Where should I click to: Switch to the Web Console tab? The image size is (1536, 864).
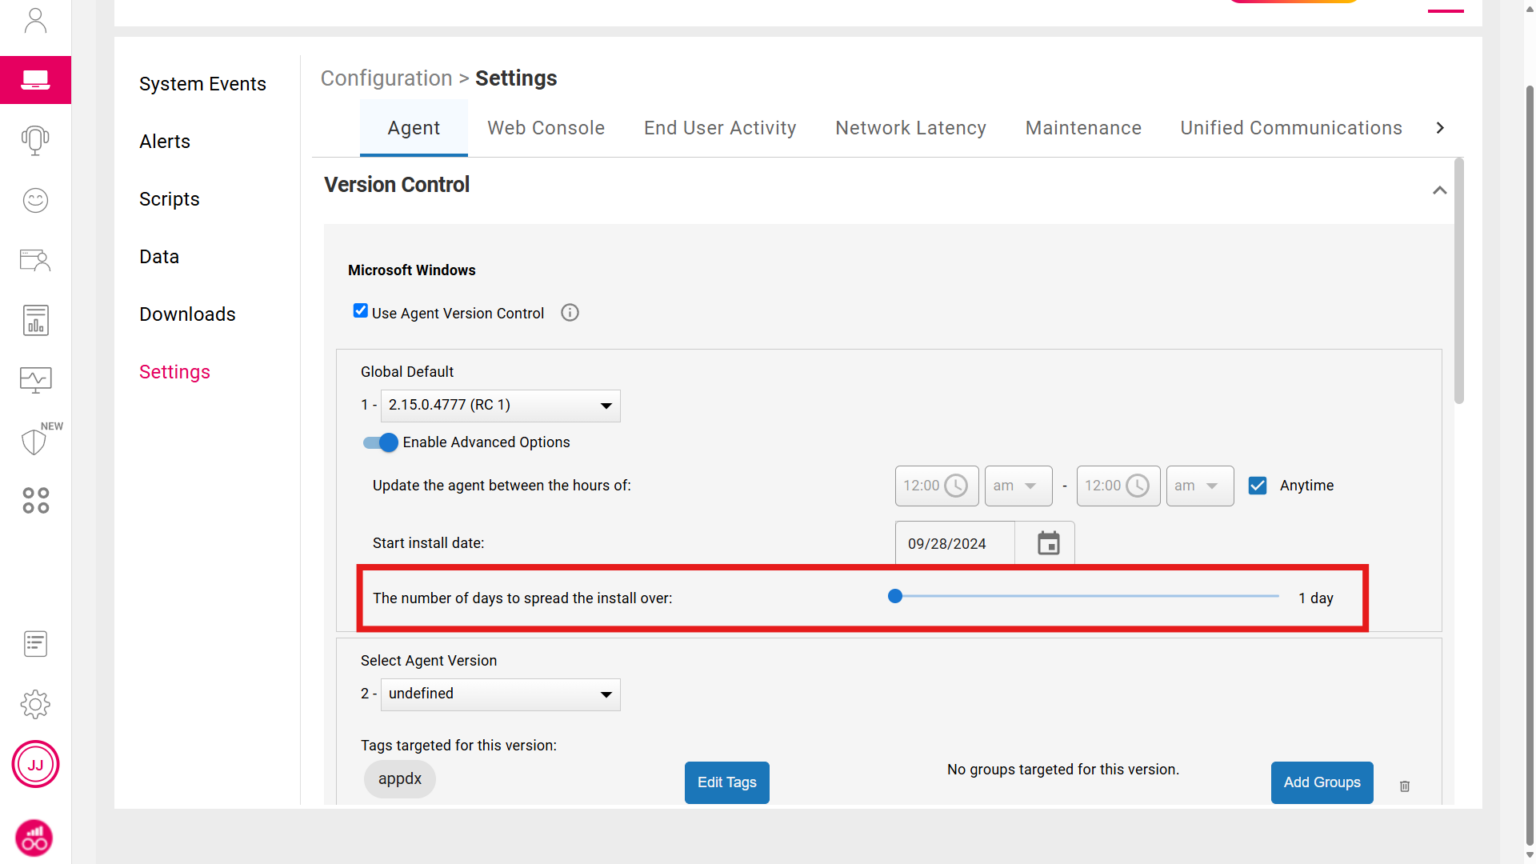(x=546, y=127)
